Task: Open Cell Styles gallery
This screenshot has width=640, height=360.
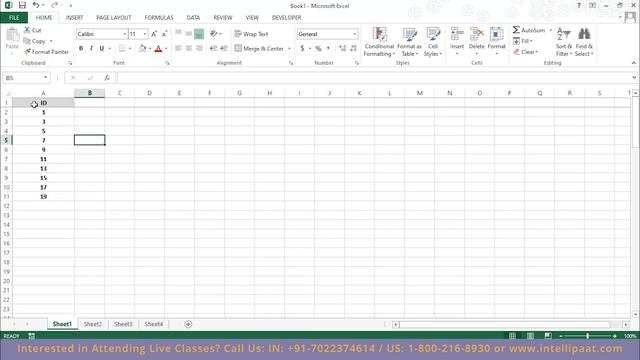Action: click(433, 42)
